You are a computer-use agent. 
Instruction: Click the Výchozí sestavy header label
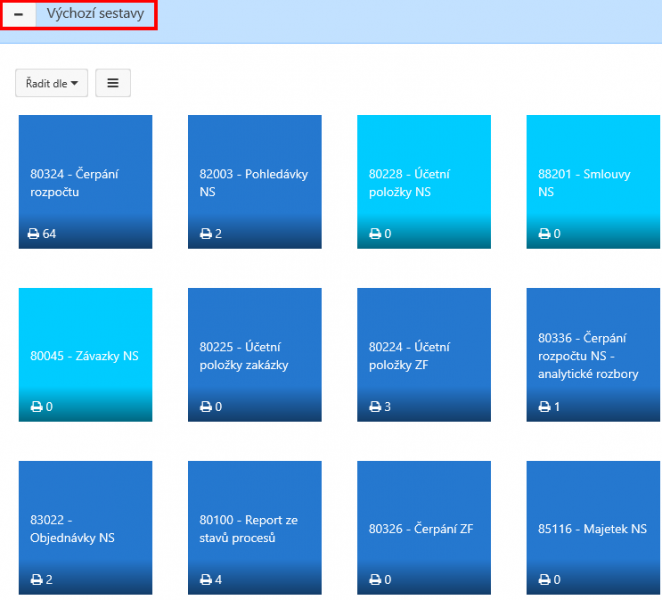(x=95, y=14)
